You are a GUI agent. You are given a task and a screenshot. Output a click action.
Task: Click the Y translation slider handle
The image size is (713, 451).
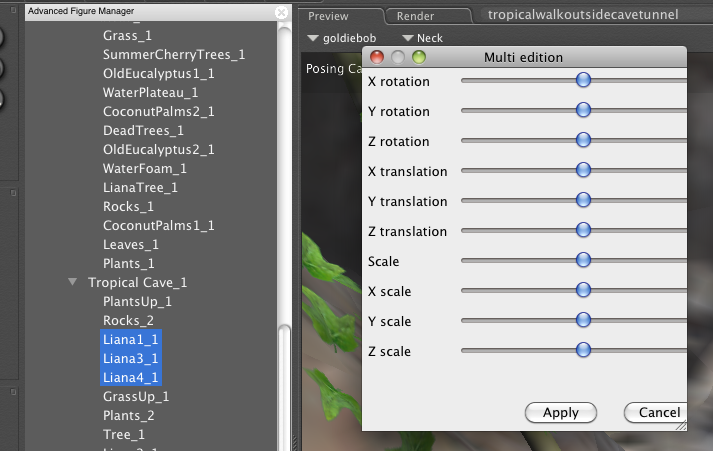[x=584, y=200]
